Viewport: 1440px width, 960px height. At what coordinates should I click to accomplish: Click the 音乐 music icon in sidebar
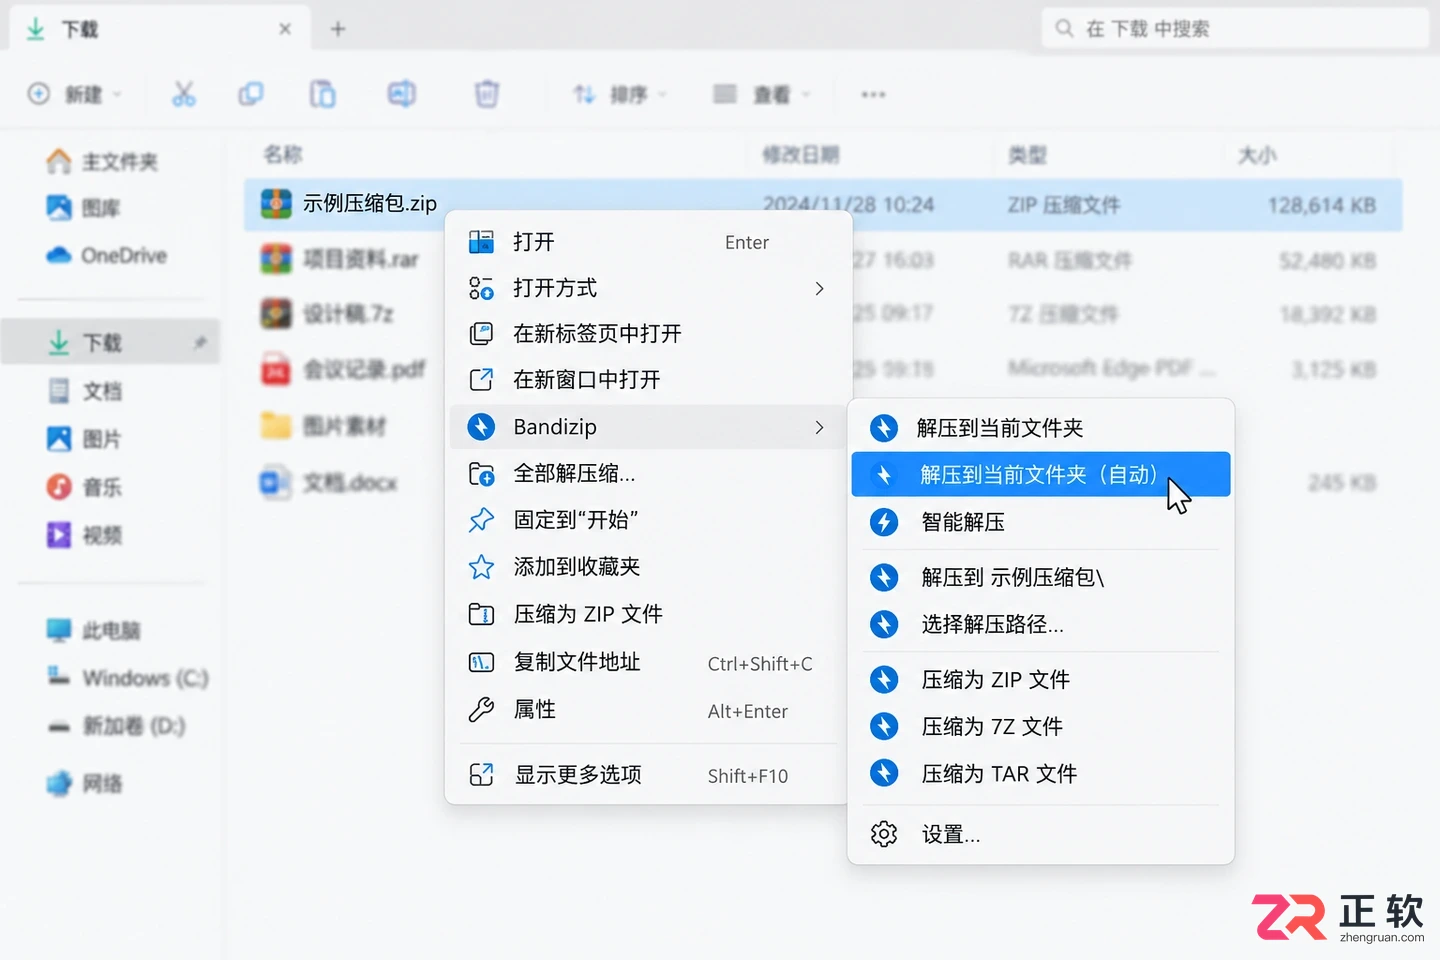59,487
